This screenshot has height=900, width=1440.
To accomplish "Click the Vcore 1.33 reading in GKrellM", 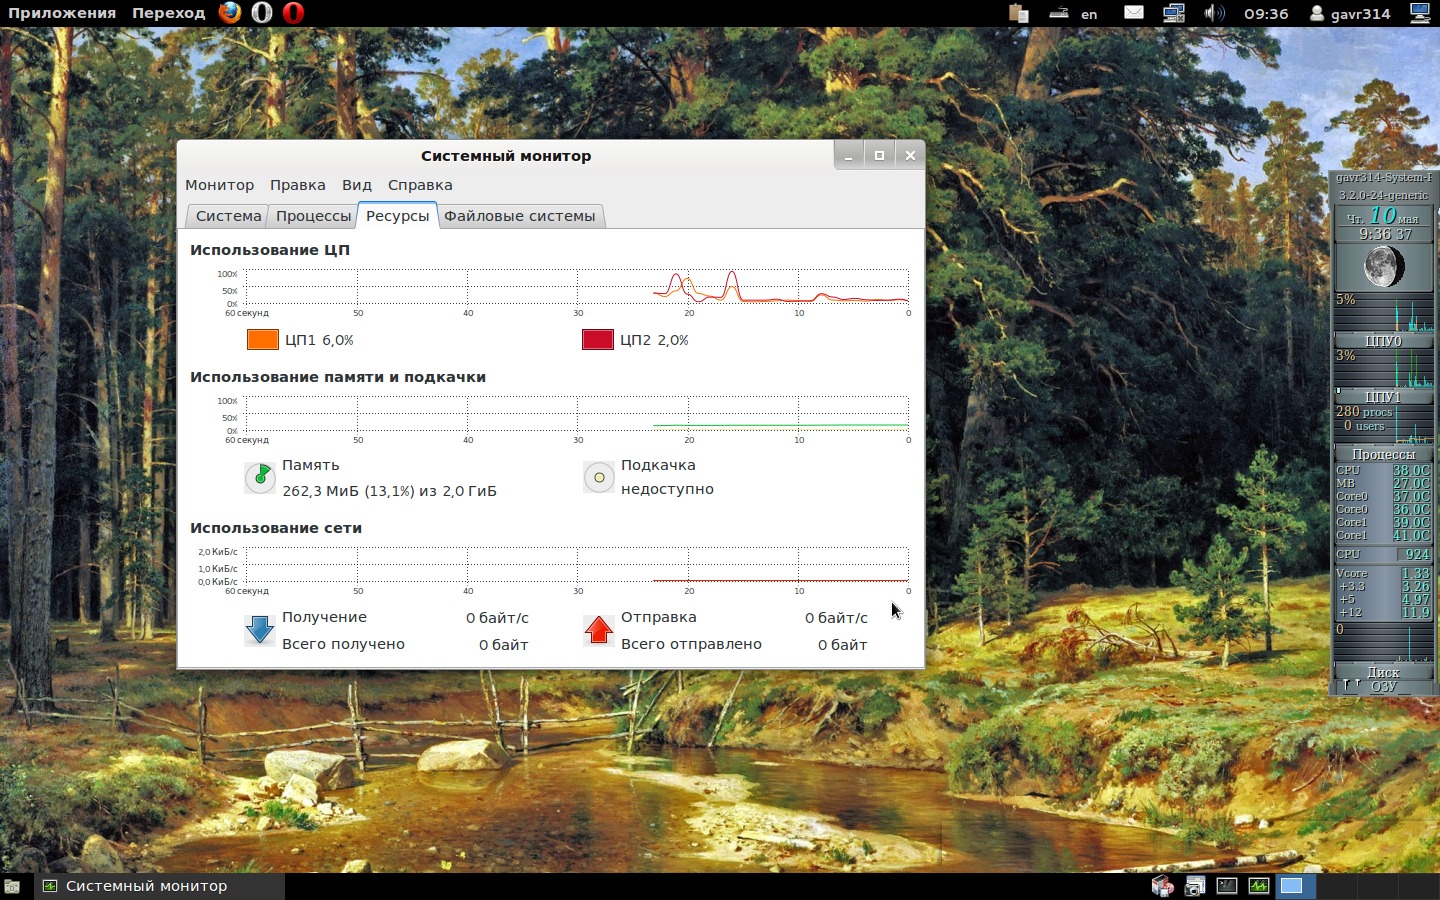I will [x=1415, y=574].
